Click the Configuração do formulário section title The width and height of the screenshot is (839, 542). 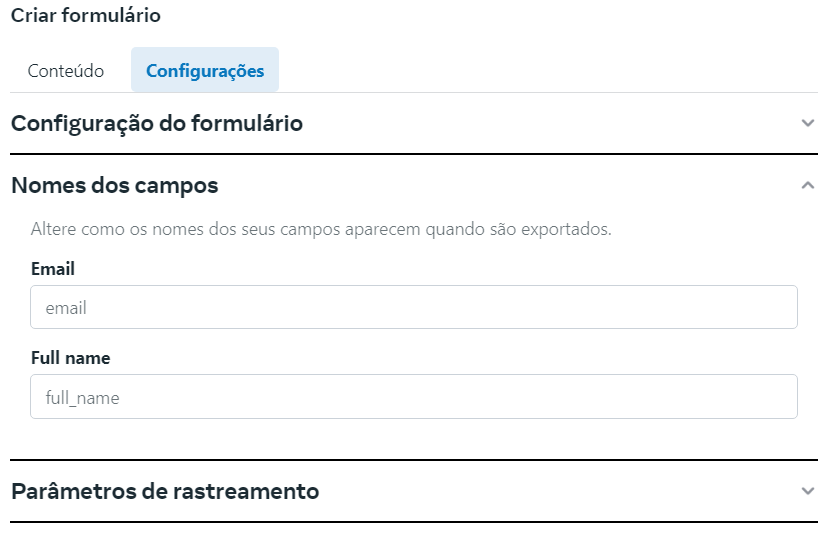157,124
